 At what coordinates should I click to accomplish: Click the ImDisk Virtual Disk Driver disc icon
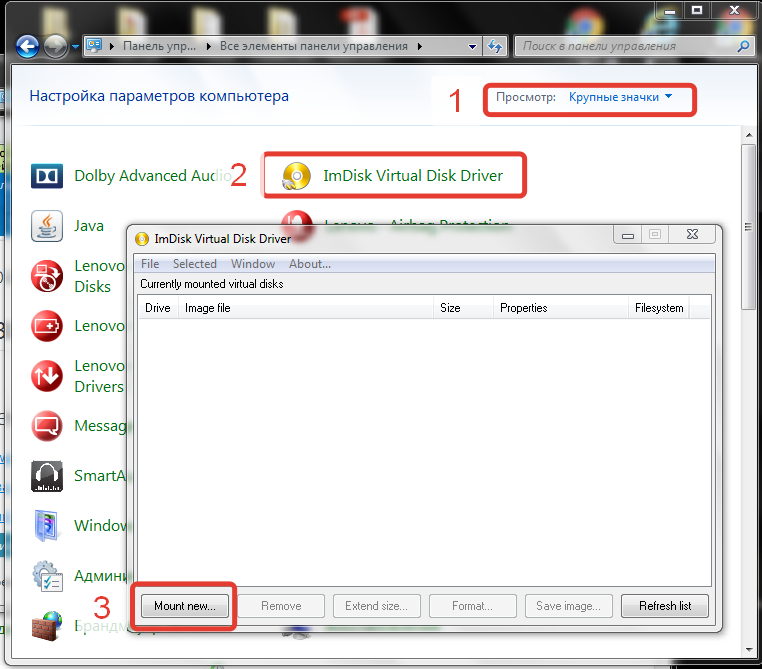297,176
